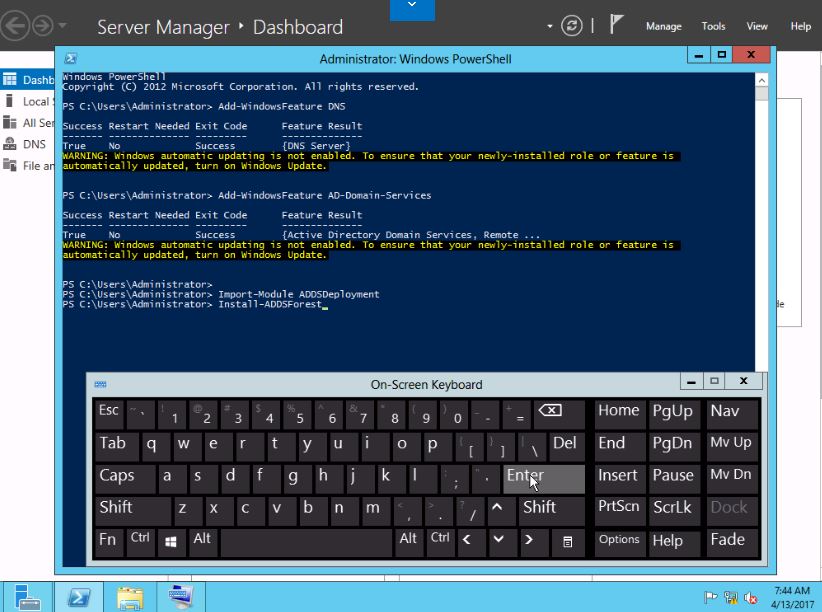Open the View menu
Screen dimensions: 822x612
click(757, 26)
